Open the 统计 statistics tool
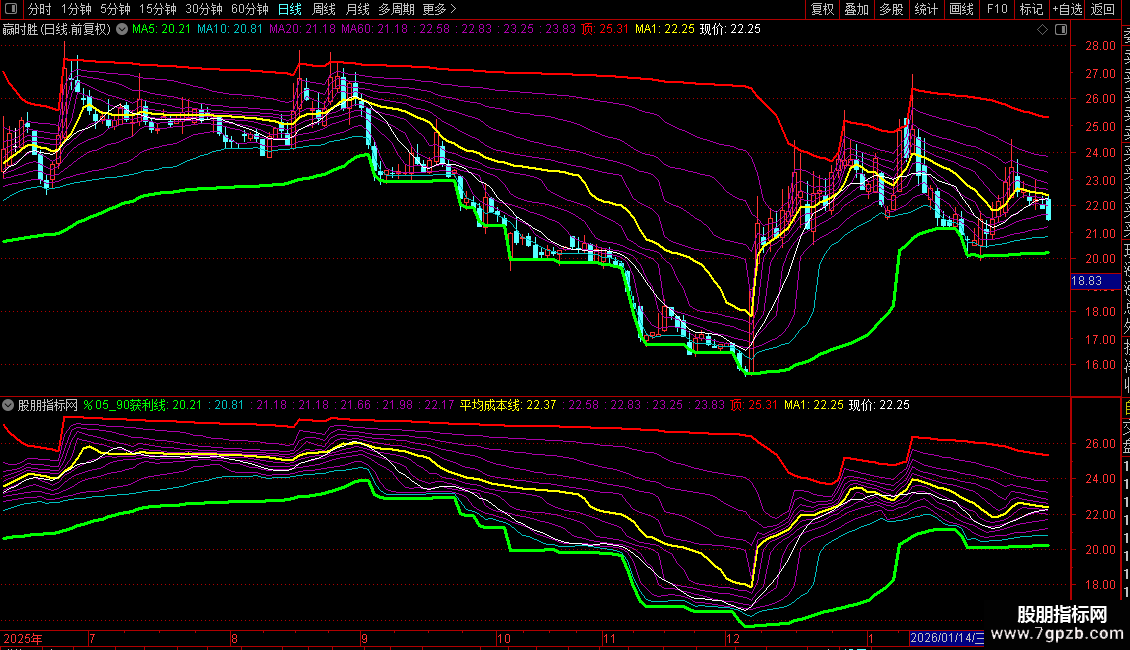1130x650 pixels. tap(926, 9)
